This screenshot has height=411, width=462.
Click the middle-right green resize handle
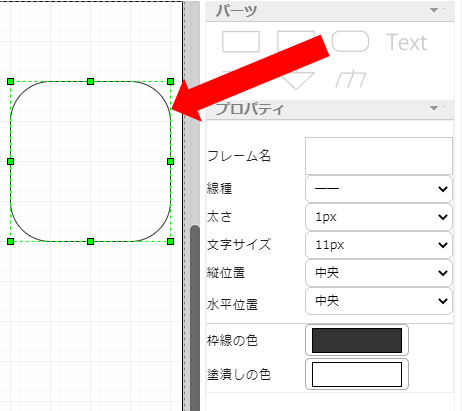pyautogui.click(x=170, y=161)
